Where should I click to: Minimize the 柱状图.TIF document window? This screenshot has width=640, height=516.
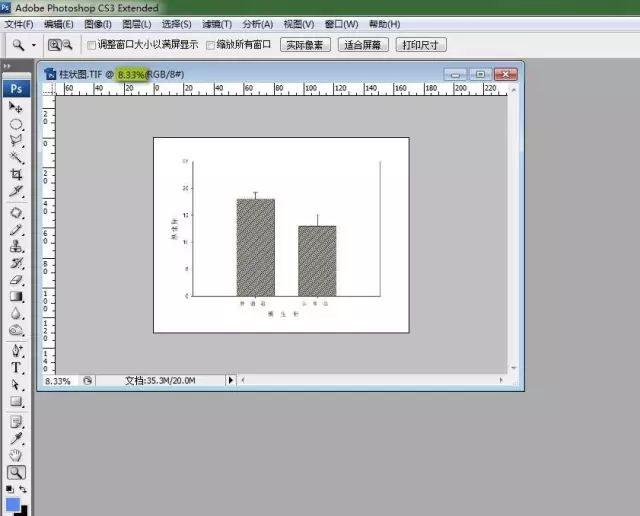click(456, 74)
